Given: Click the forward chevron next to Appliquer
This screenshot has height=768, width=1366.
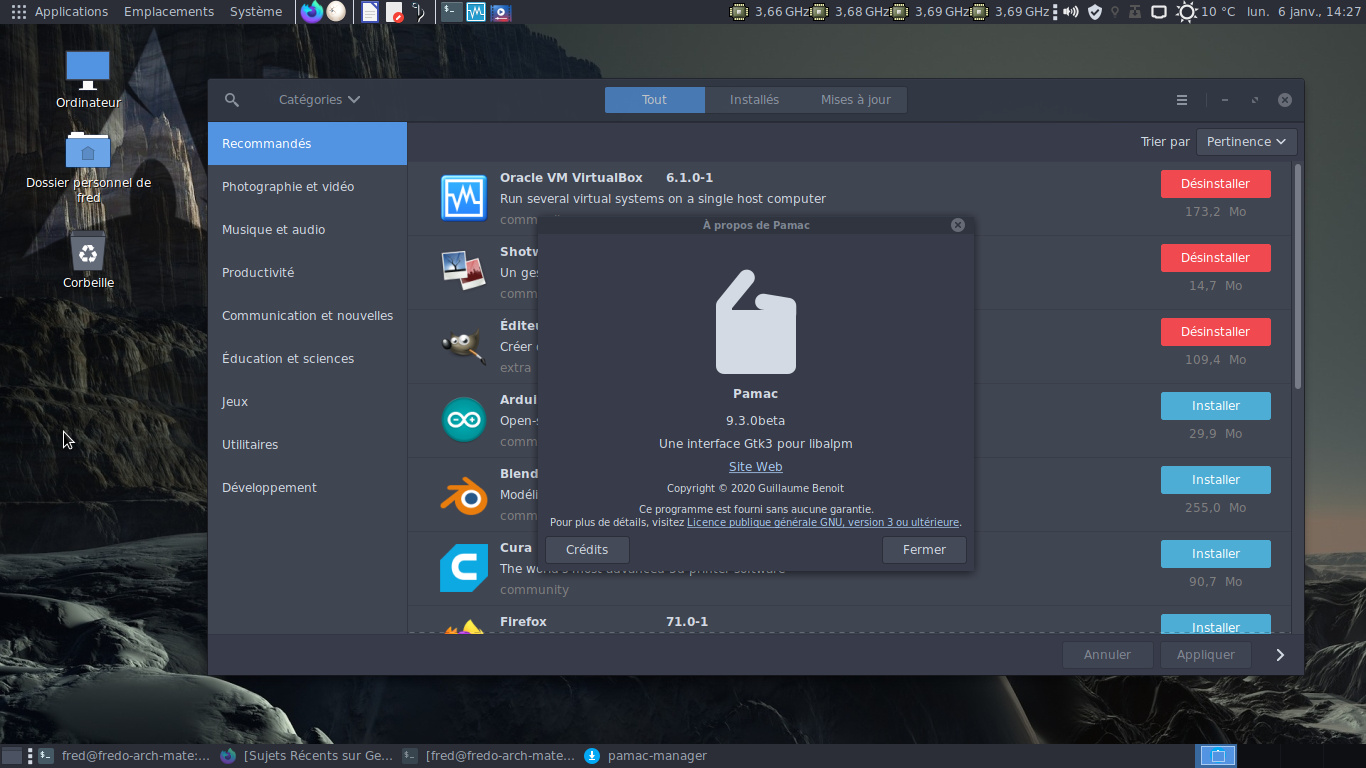Looking at the screenshot, I should pos(1280,655).
